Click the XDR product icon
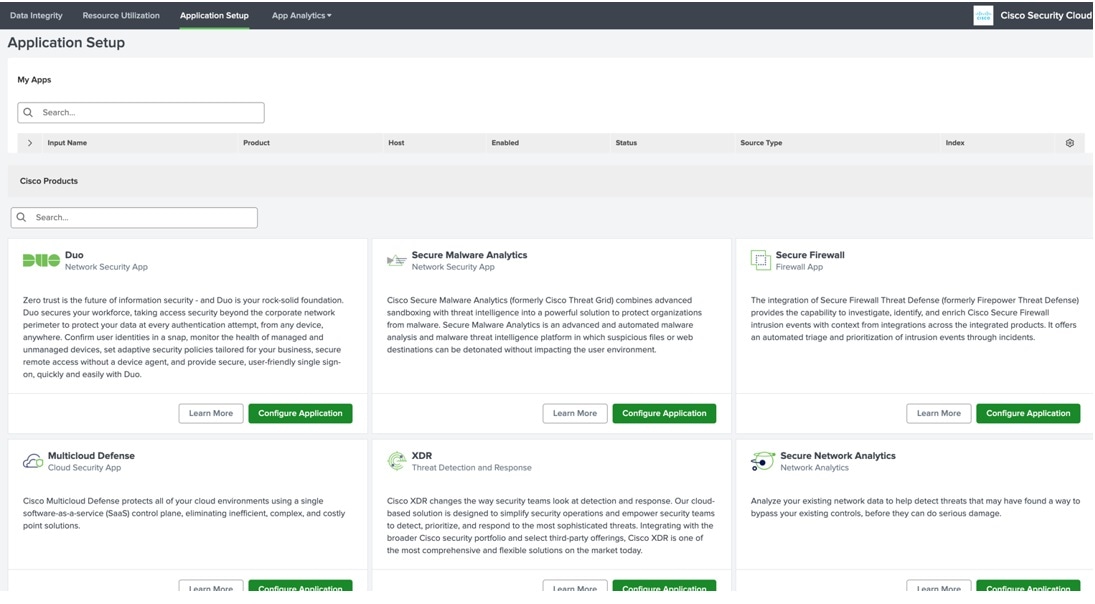 396,461
